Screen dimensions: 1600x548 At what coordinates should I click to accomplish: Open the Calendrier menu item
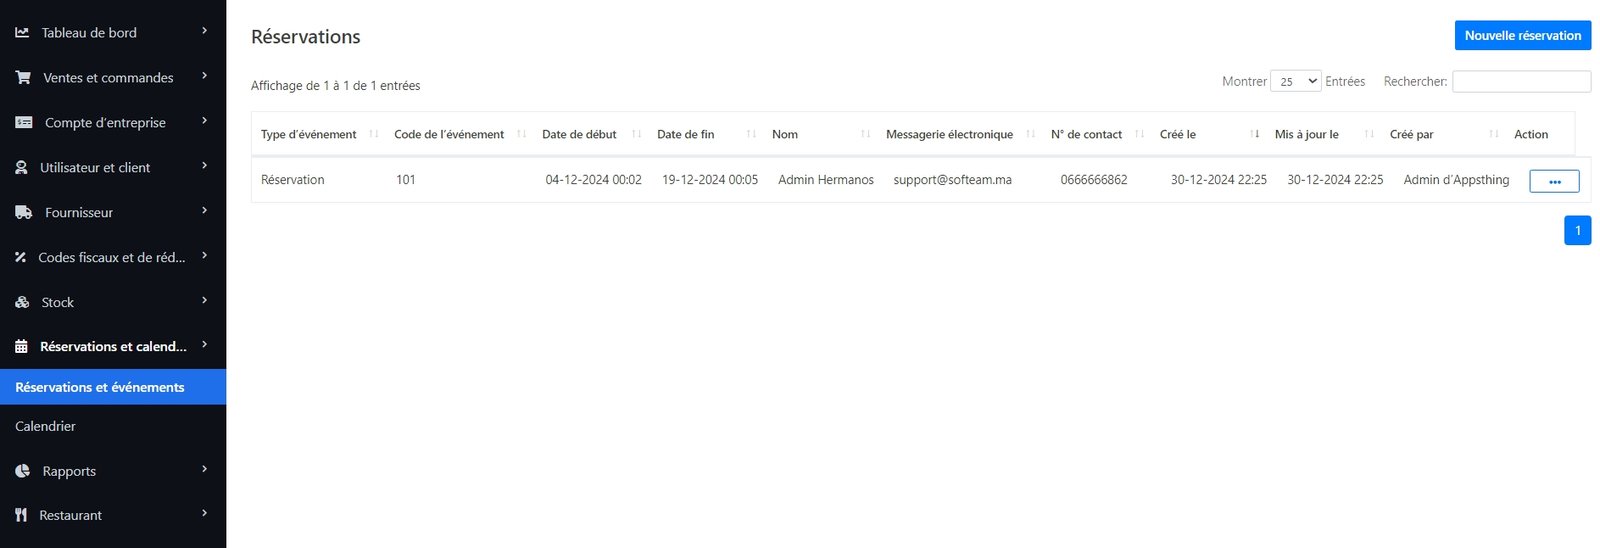(46, 426)
